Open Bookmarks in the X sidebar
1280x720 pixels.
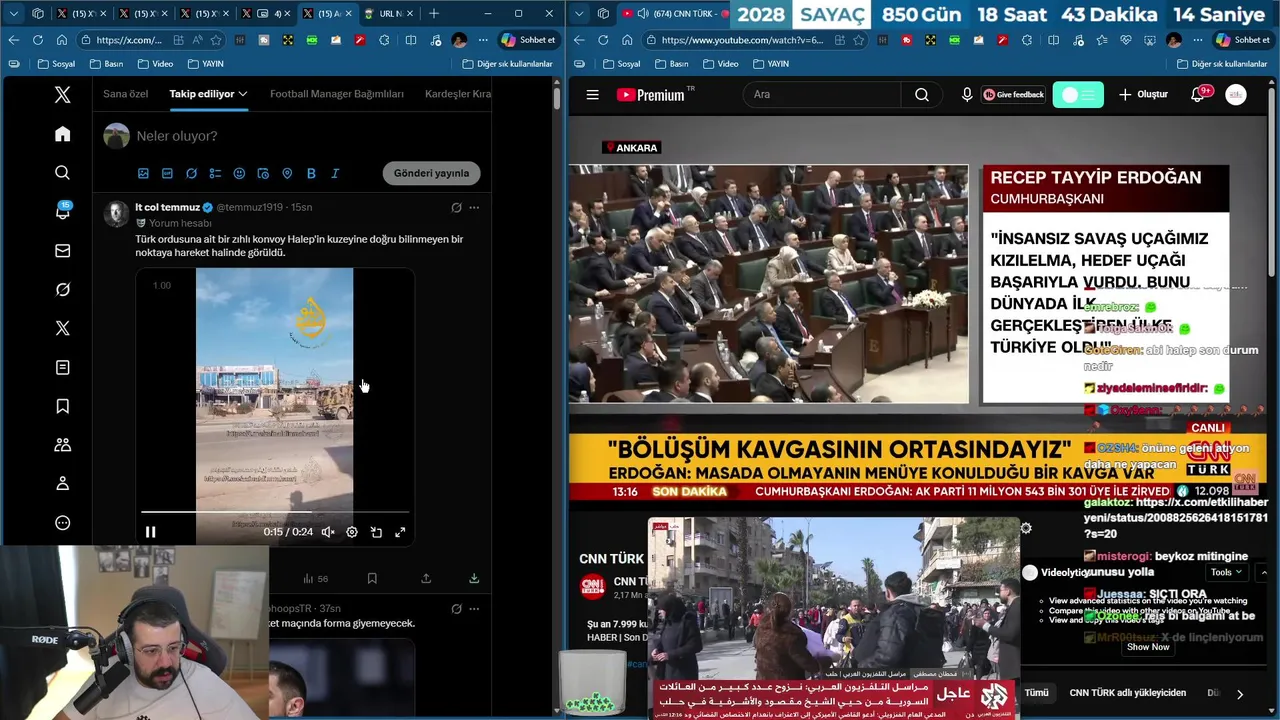(x=62, y=406)
